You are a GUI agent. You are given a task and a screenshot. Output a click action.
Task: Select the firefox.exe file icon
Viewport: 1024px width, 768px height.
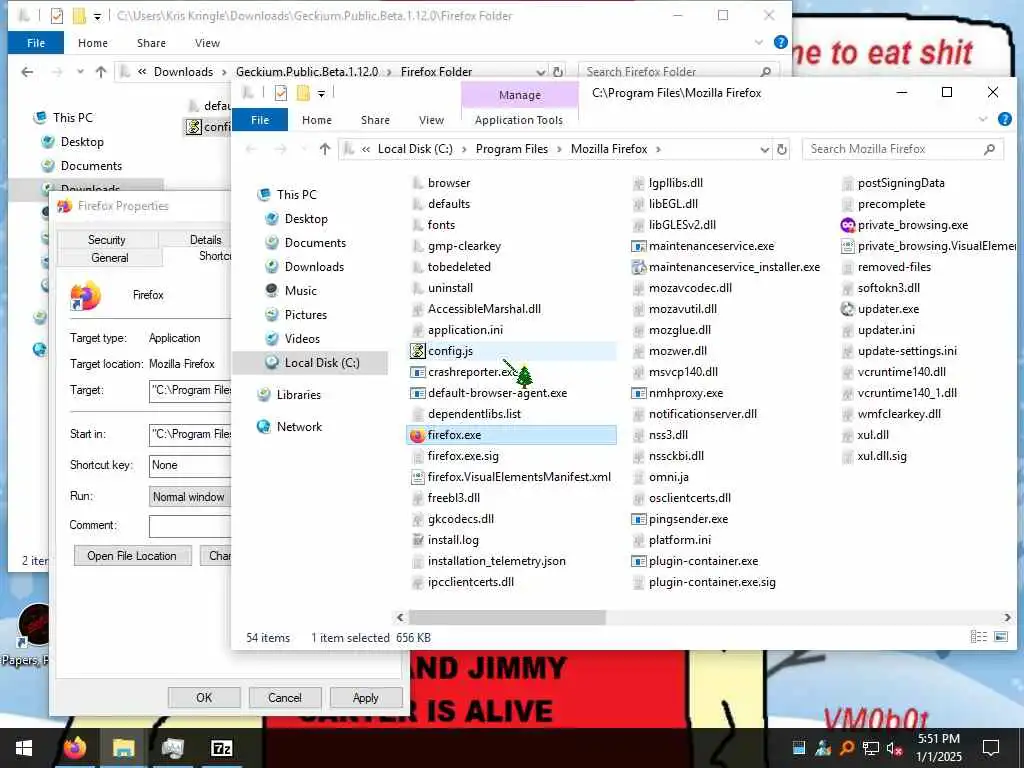(417, 435)
